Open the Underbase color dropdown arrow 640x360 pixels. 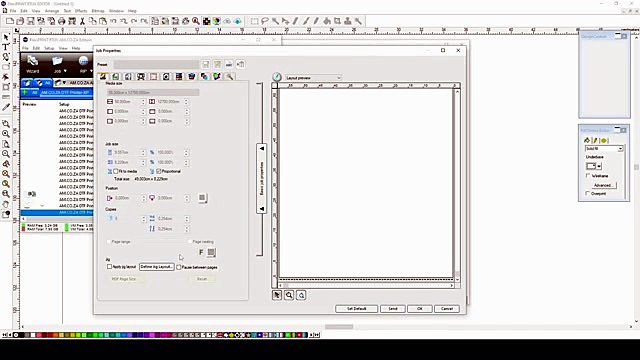[x=599, y=166]
